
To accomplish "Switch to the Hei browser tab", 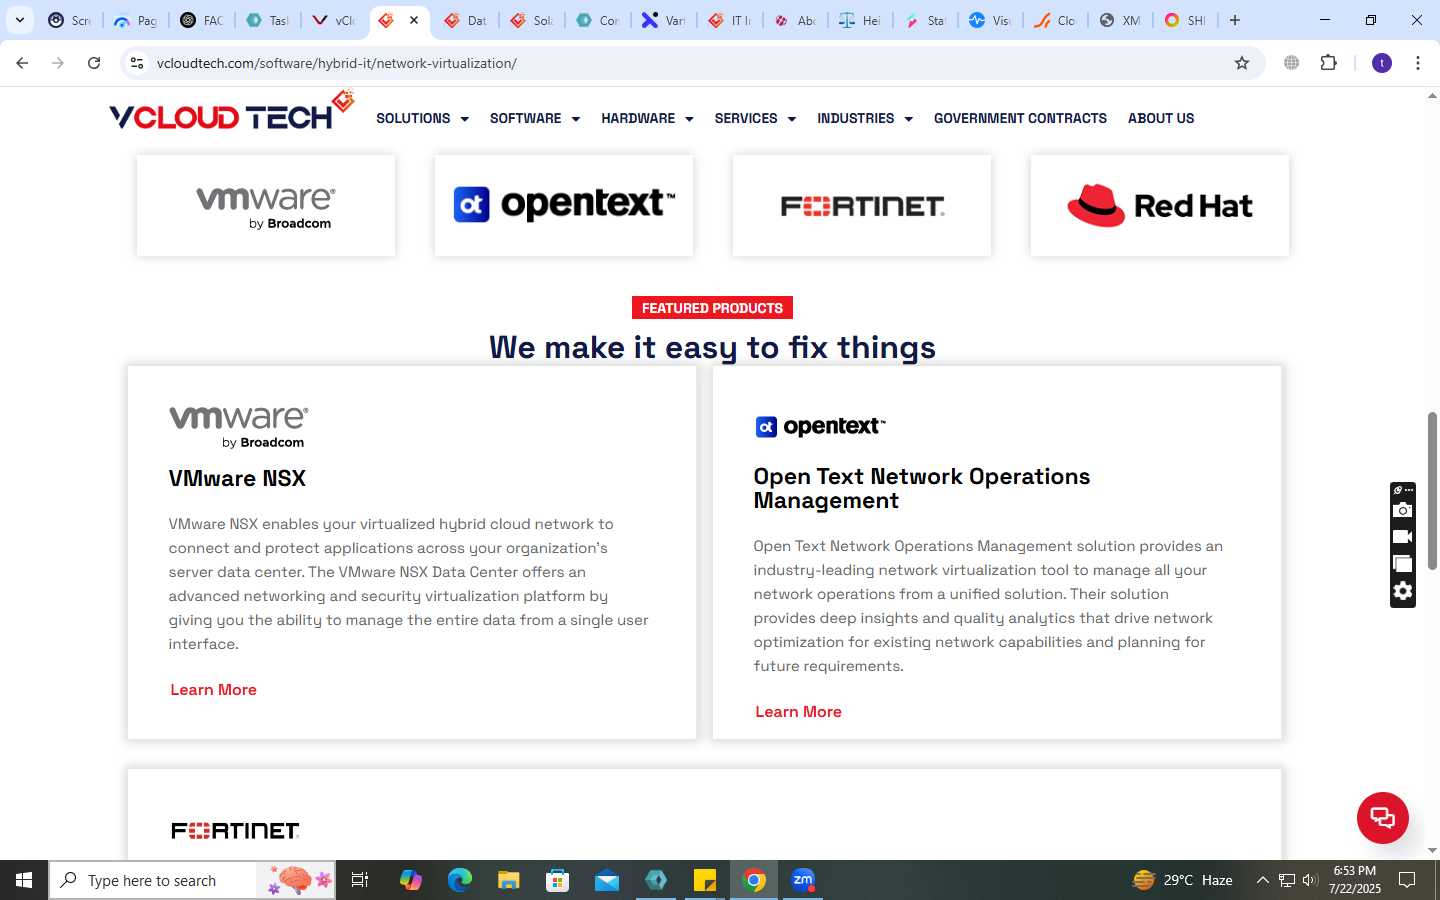I will (x=859, y=20).
